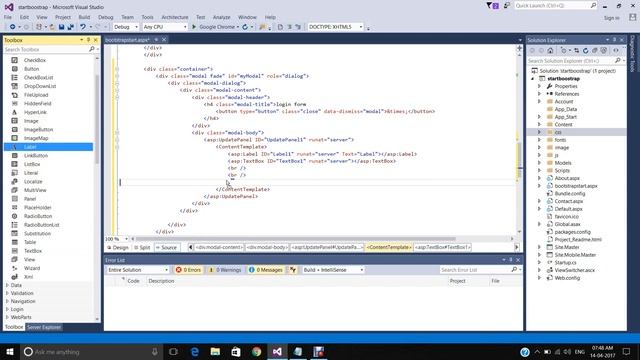Select the Wizard control in the Toolbox

(32, 268)
